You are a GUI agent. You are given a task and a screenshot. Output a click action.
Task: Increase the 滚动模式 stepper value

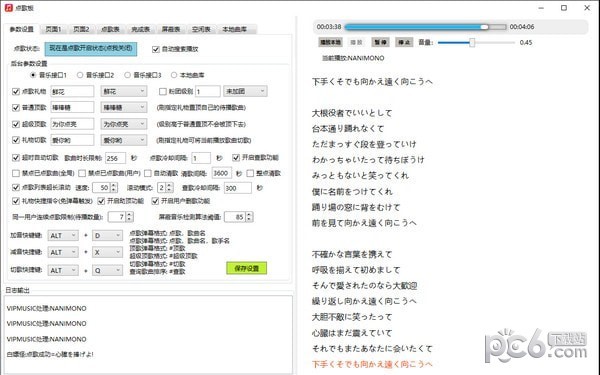point(169,185)
